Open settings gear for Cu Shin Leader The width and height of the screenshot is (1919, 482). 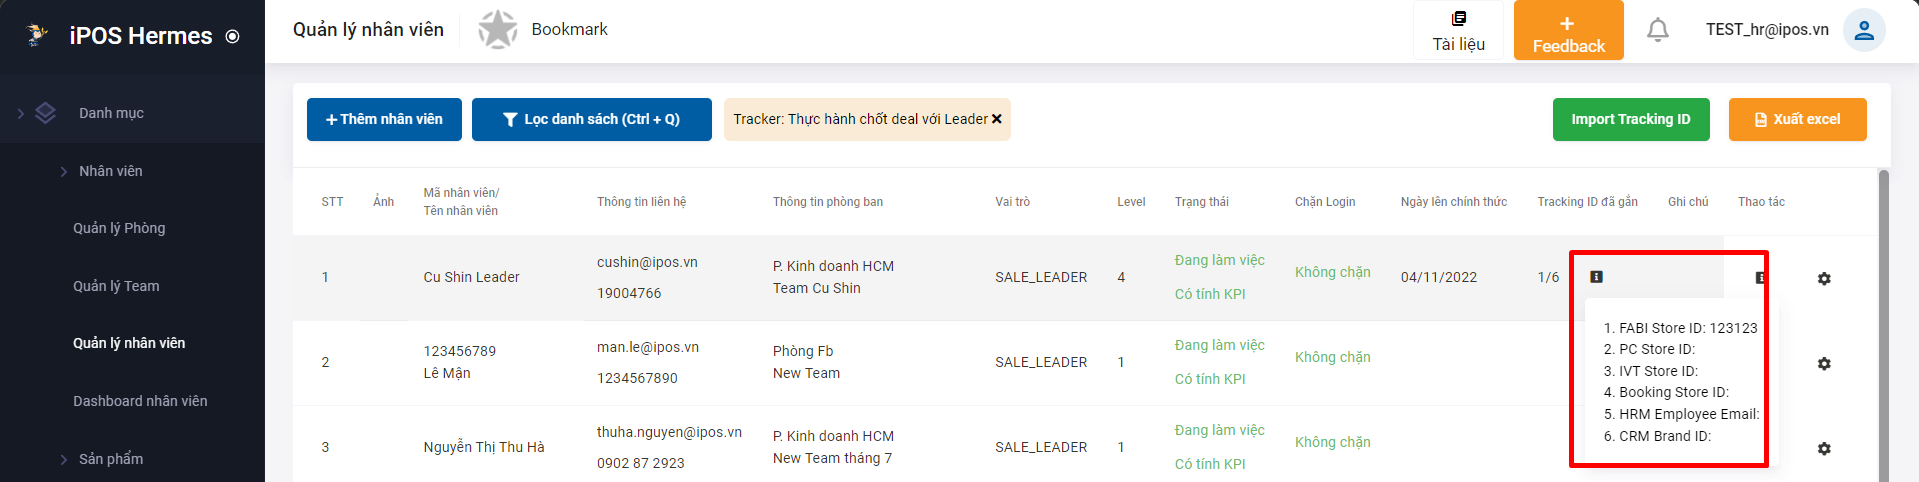click(x=1824, y=278)
